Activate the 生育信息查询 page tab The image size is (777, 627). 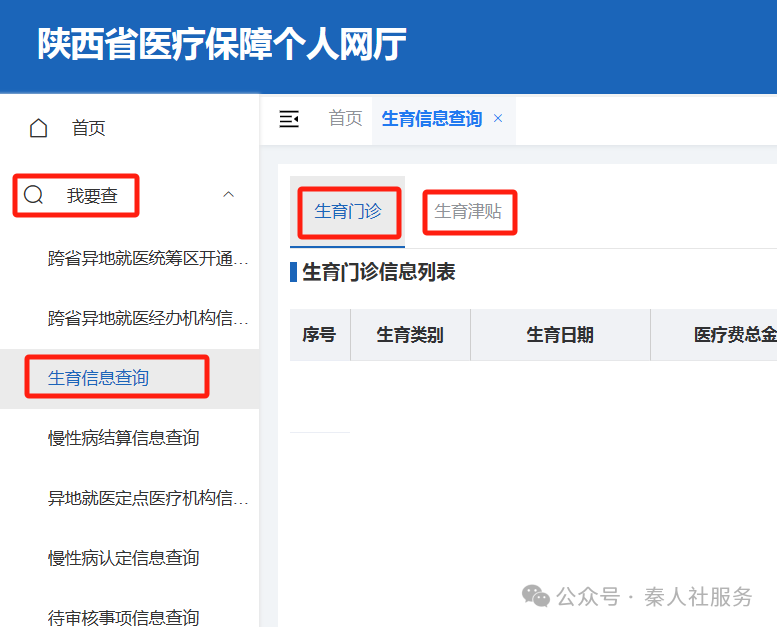pos(431,119)
